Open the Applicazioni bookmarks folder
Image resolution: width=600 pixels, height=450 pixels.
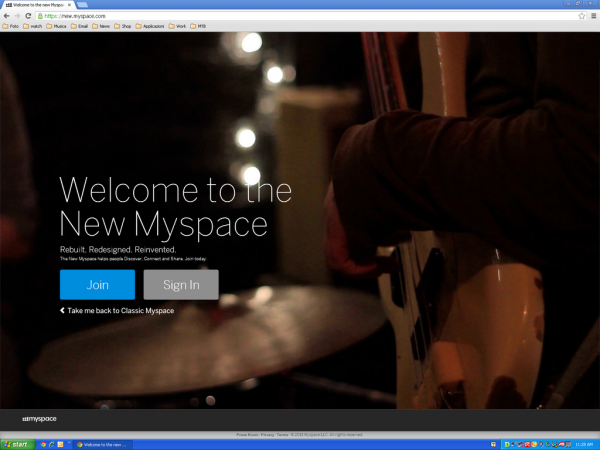(150, 26)
